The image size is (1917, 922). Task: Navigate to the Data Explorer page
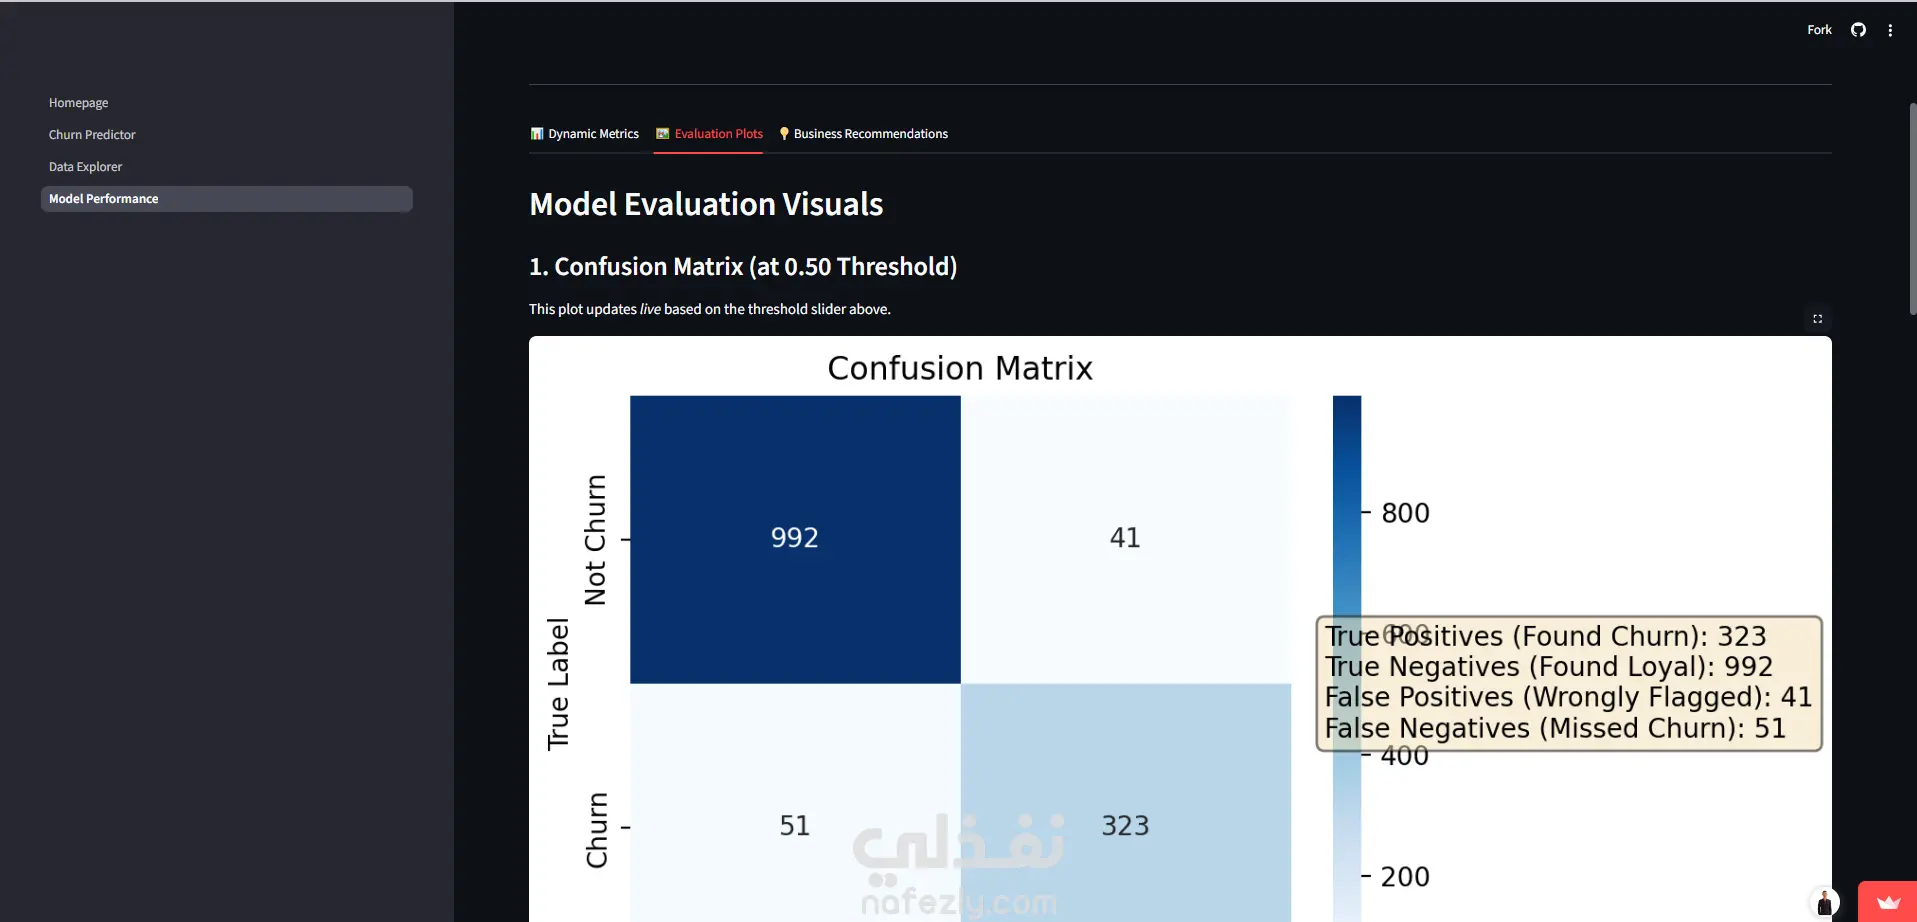click(86, 167)
